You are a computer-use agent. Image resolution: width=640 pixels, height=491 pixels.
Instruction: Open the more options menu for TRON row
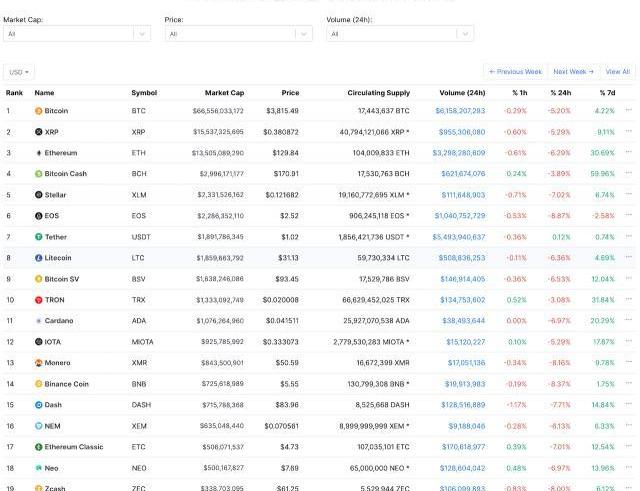click(x=629, y=299)
